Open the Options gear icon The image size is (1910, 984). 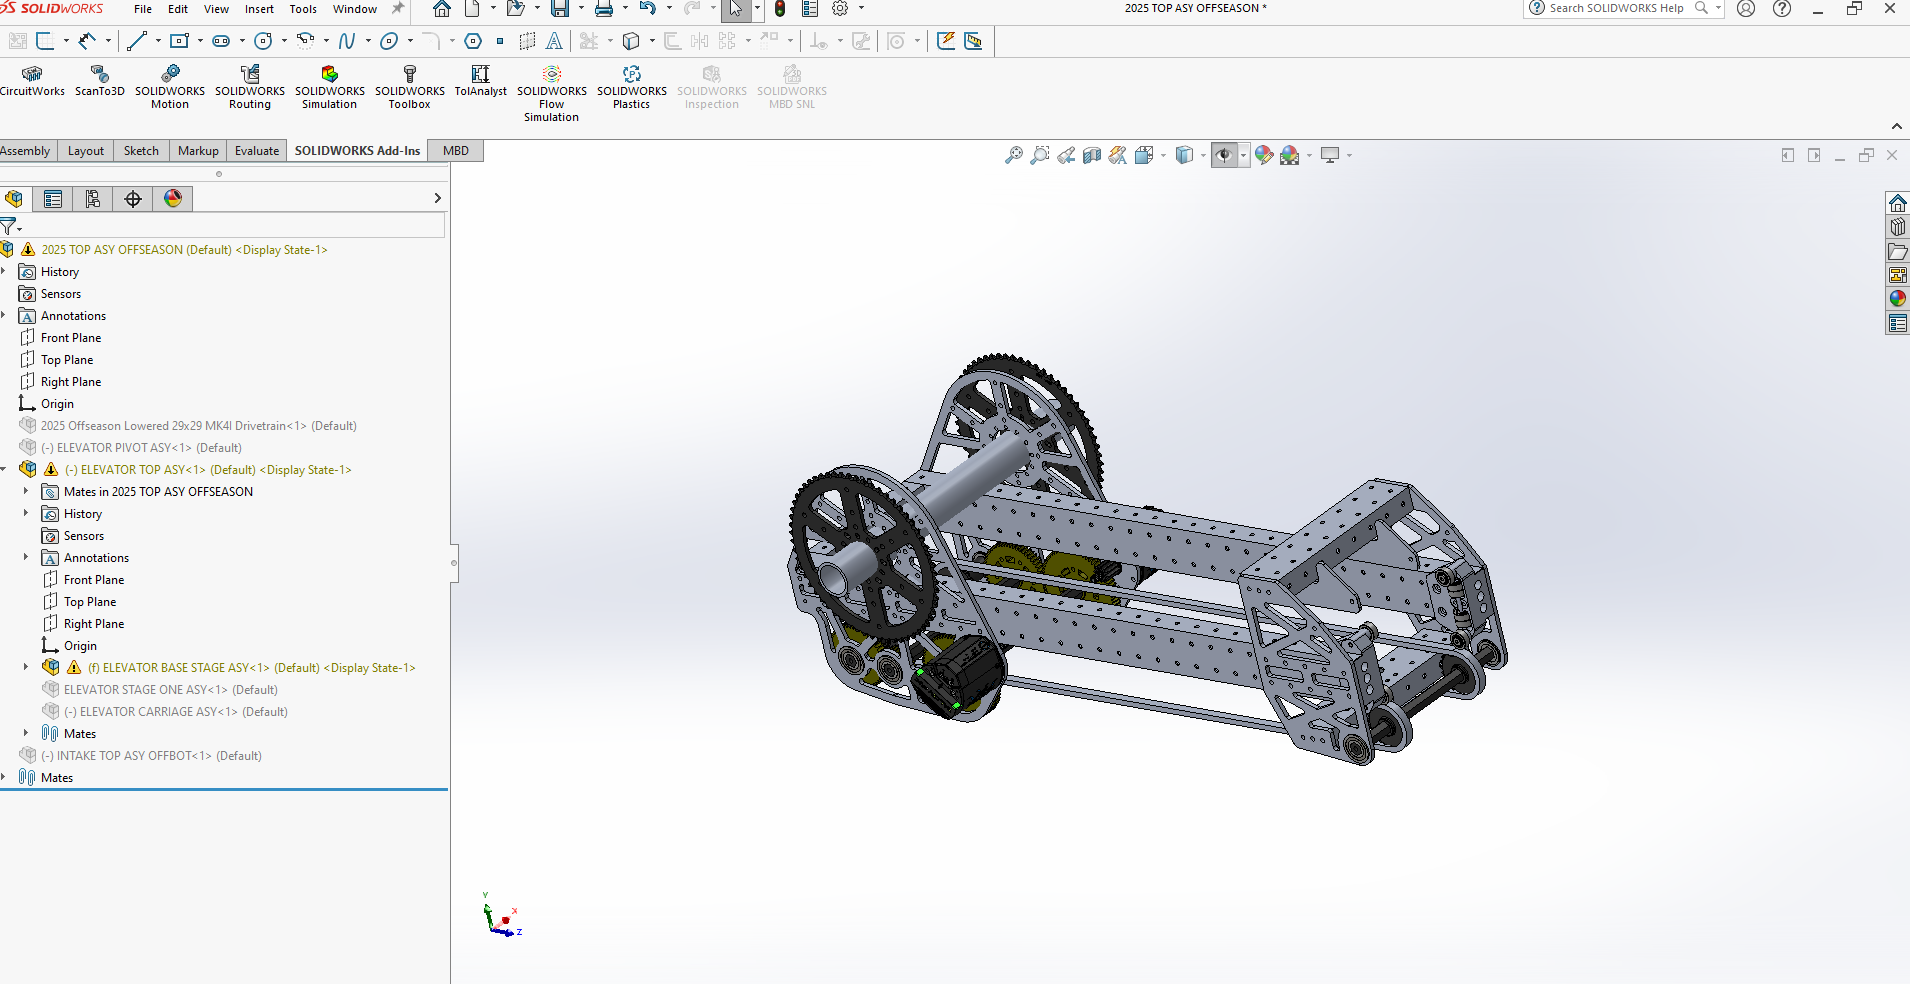pyautogui.click(x=840, y=9)
